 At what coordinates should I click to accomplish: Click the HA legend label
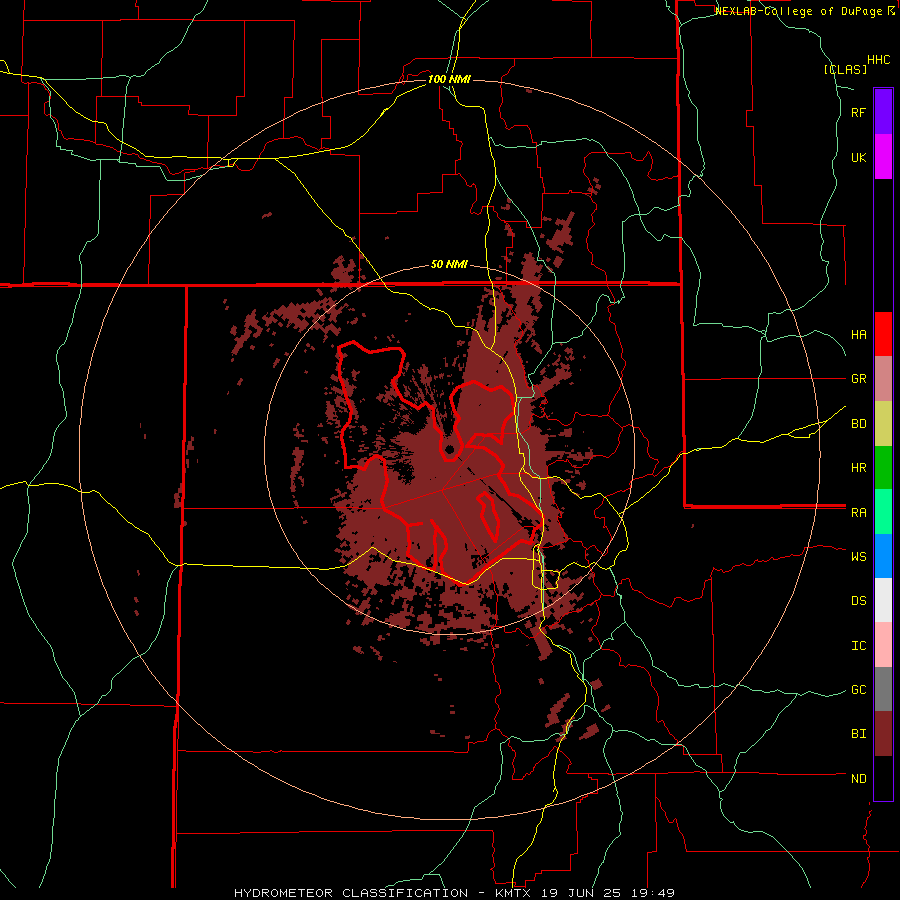858,335
